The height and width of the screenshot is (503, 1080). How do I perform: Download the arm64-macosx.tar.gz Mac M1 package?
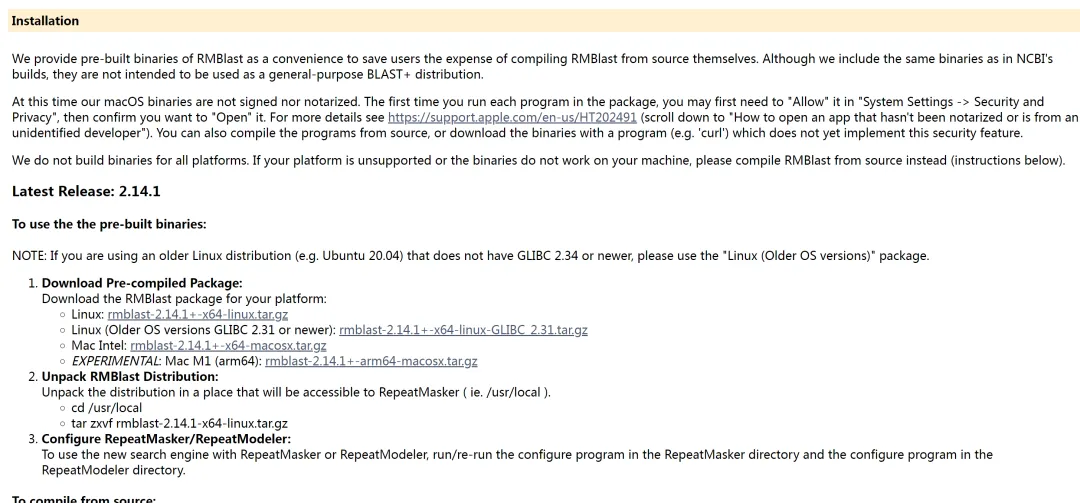point(371,361)
